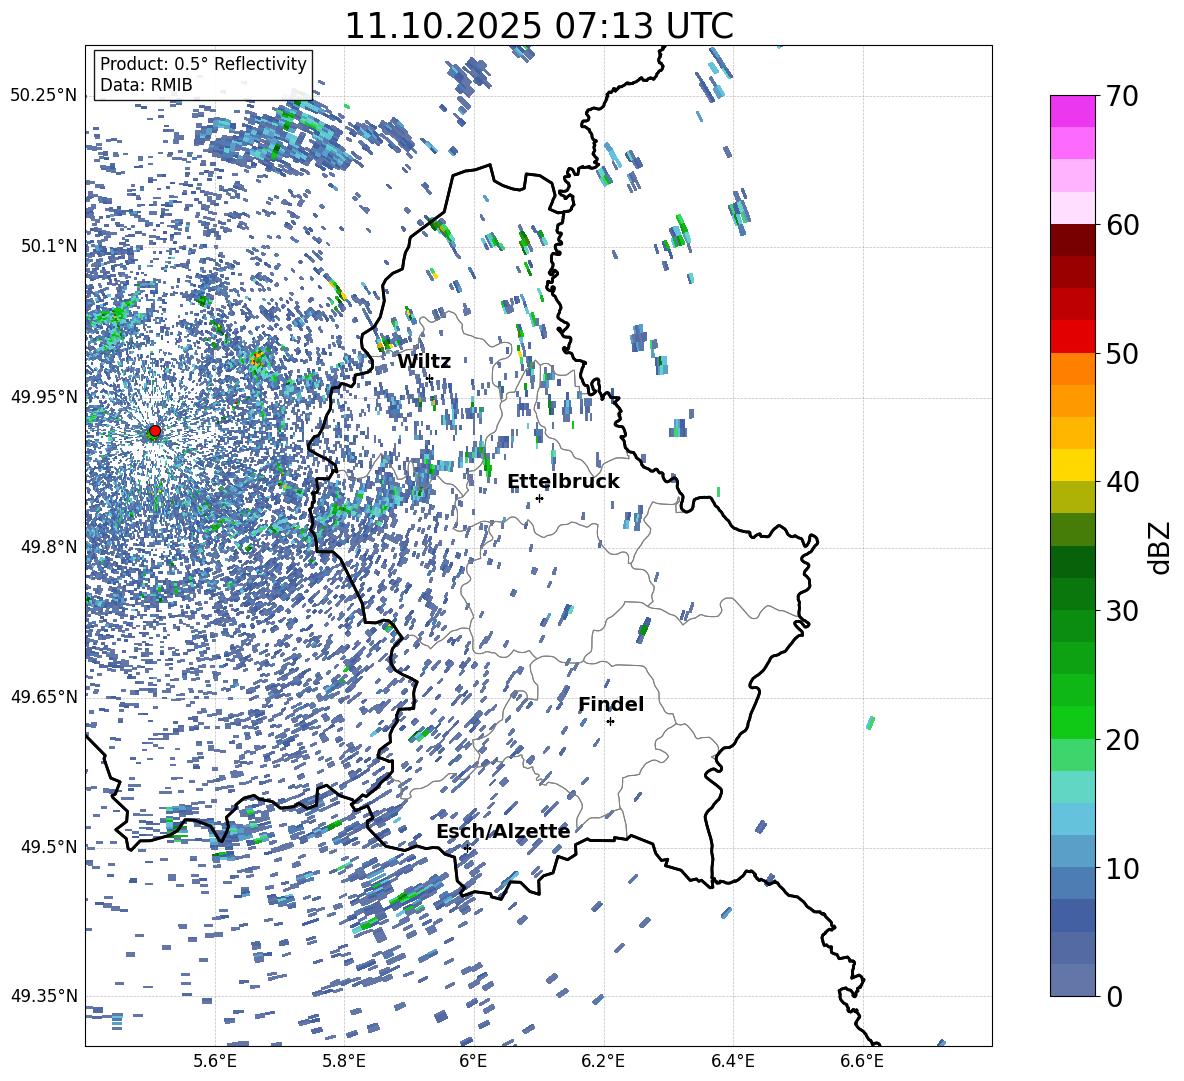Click the Ettelbruck station cross marker
The height and width of the screenshot is (1081, 1184).
539,498
